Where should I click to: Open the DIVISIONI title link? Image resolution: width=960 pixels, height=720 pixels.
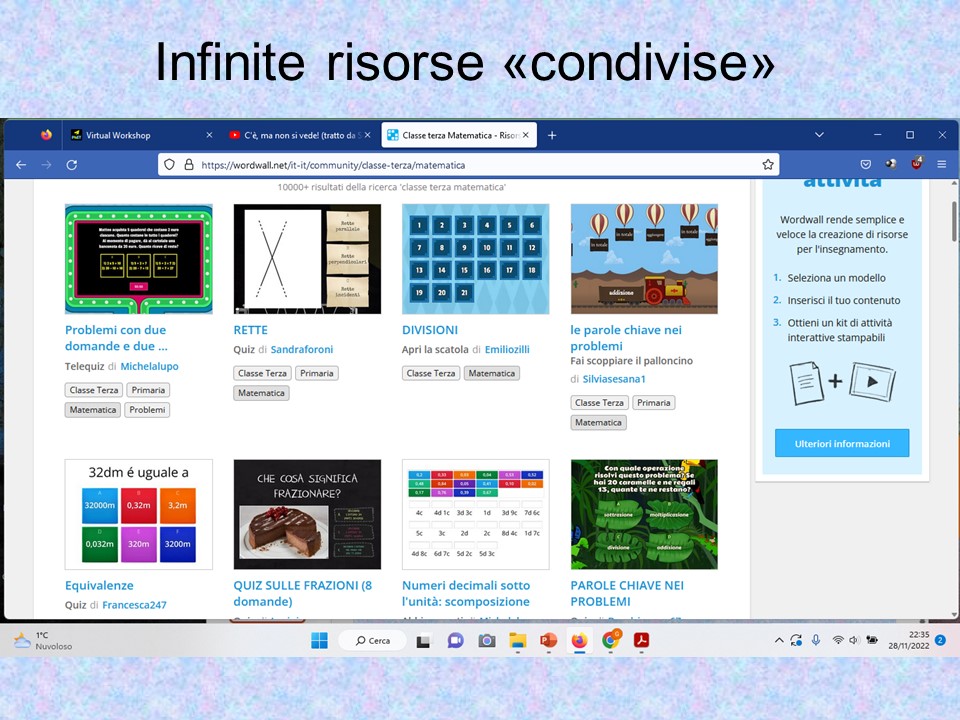click(x=430, y=330)
